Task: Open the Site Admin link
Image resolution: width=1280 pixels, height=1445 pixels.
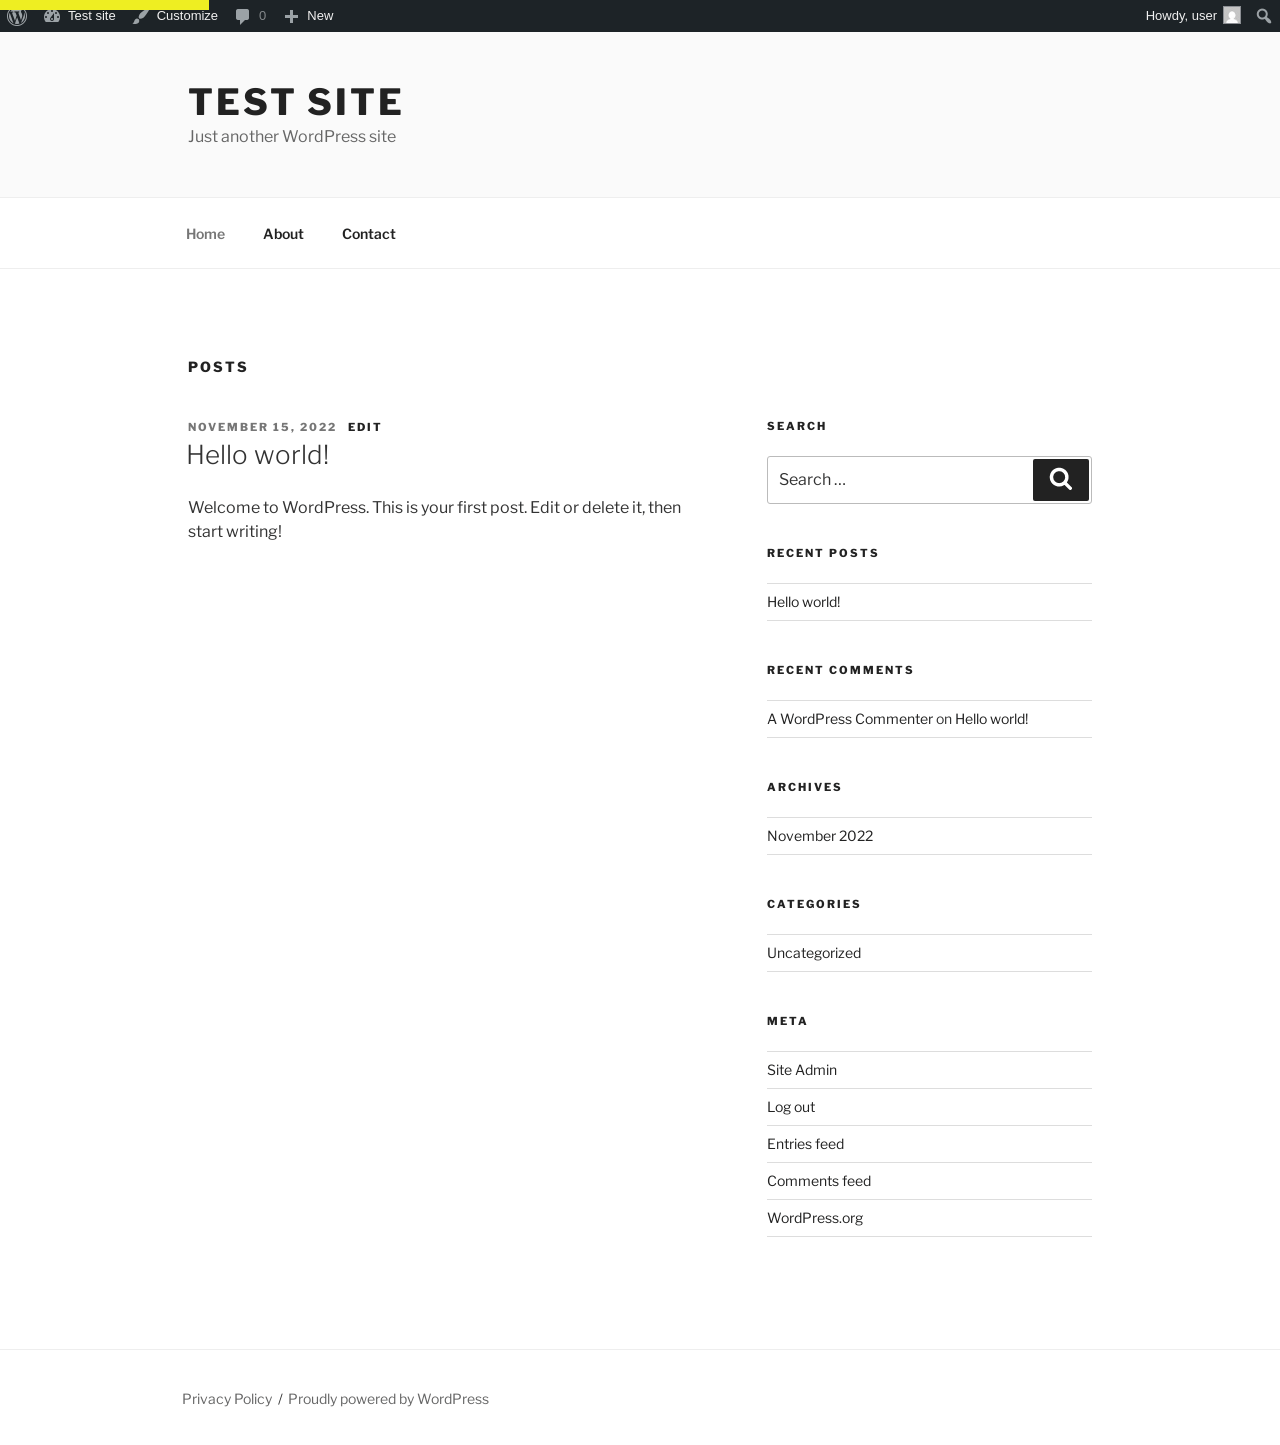Action: [802, 1070]
